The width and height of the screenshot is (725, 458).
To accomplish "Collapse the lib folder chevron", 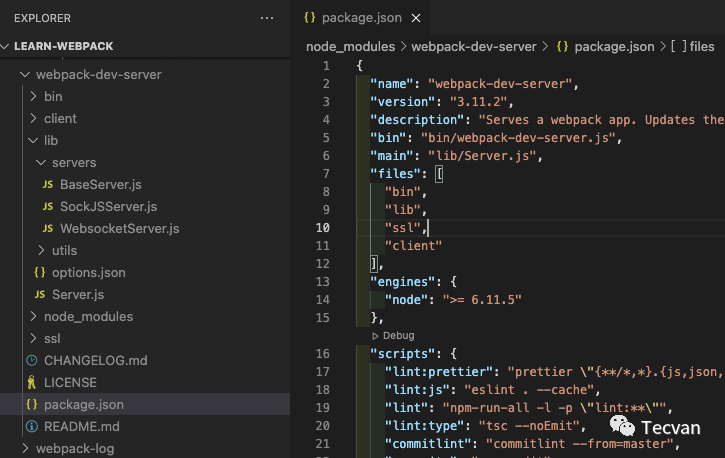I will coord(33,140).
